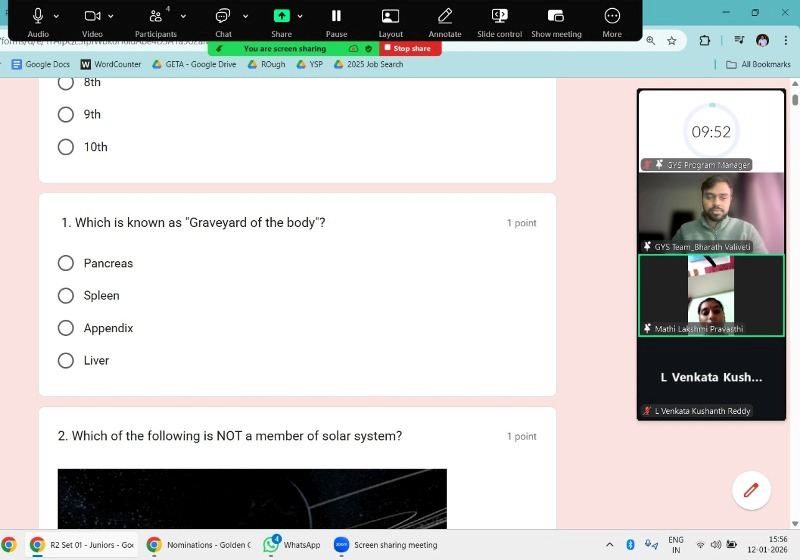The width and height of the screenshot is (800, 560).
Task: Click the pencil edit floating button
Action: coord(750,490)
